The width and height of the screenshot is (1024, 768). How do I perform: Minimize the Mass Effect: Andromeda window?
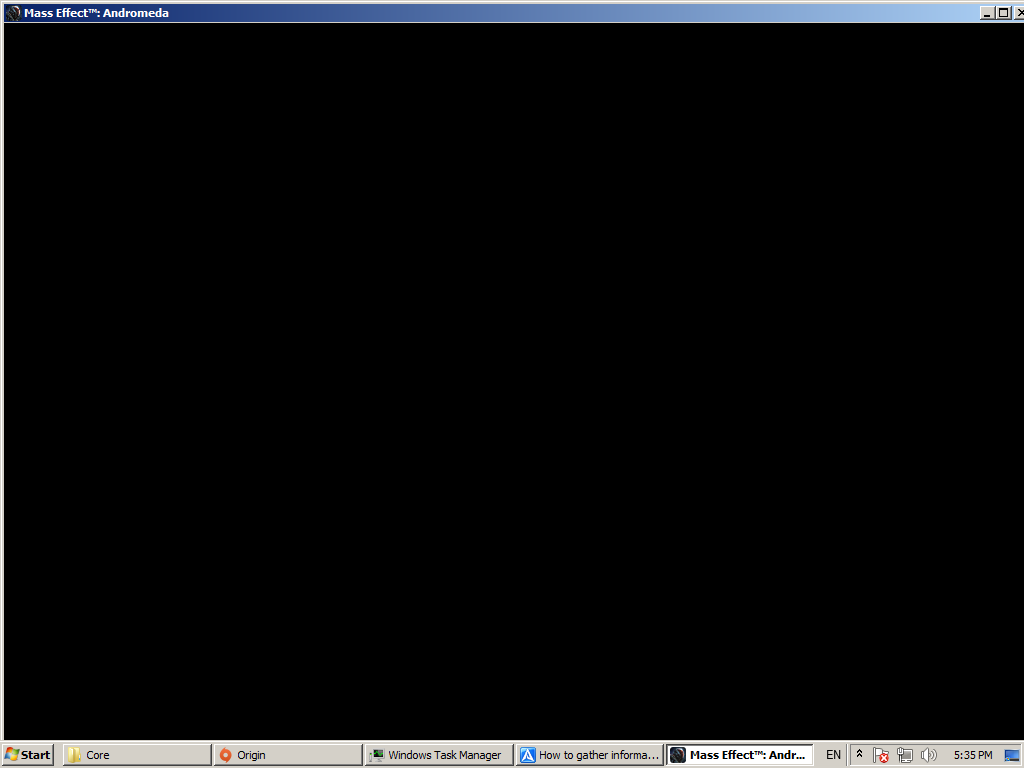(x=987, y=12)
